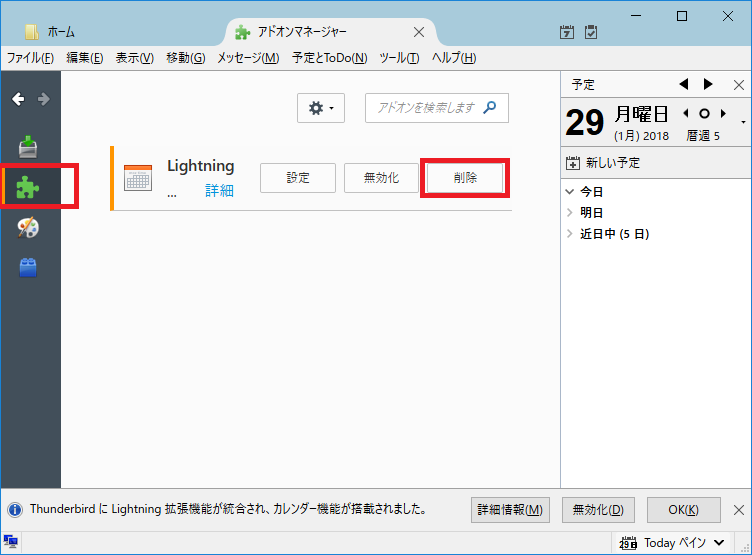Screen dimensions: 752x555
Task: Open the Themes palette icon
Action: click(28, 227)
